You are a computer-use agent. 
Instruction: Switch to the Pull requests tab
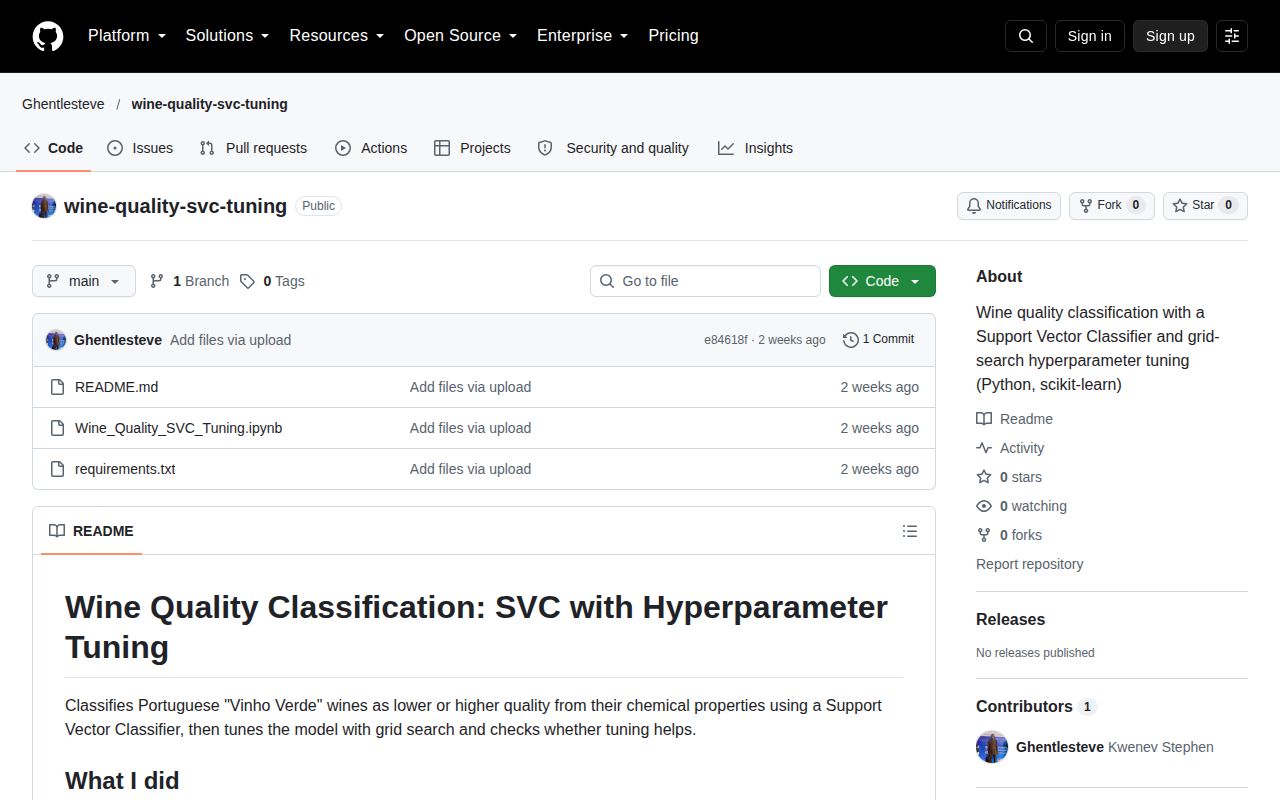[x=253, y=148]
